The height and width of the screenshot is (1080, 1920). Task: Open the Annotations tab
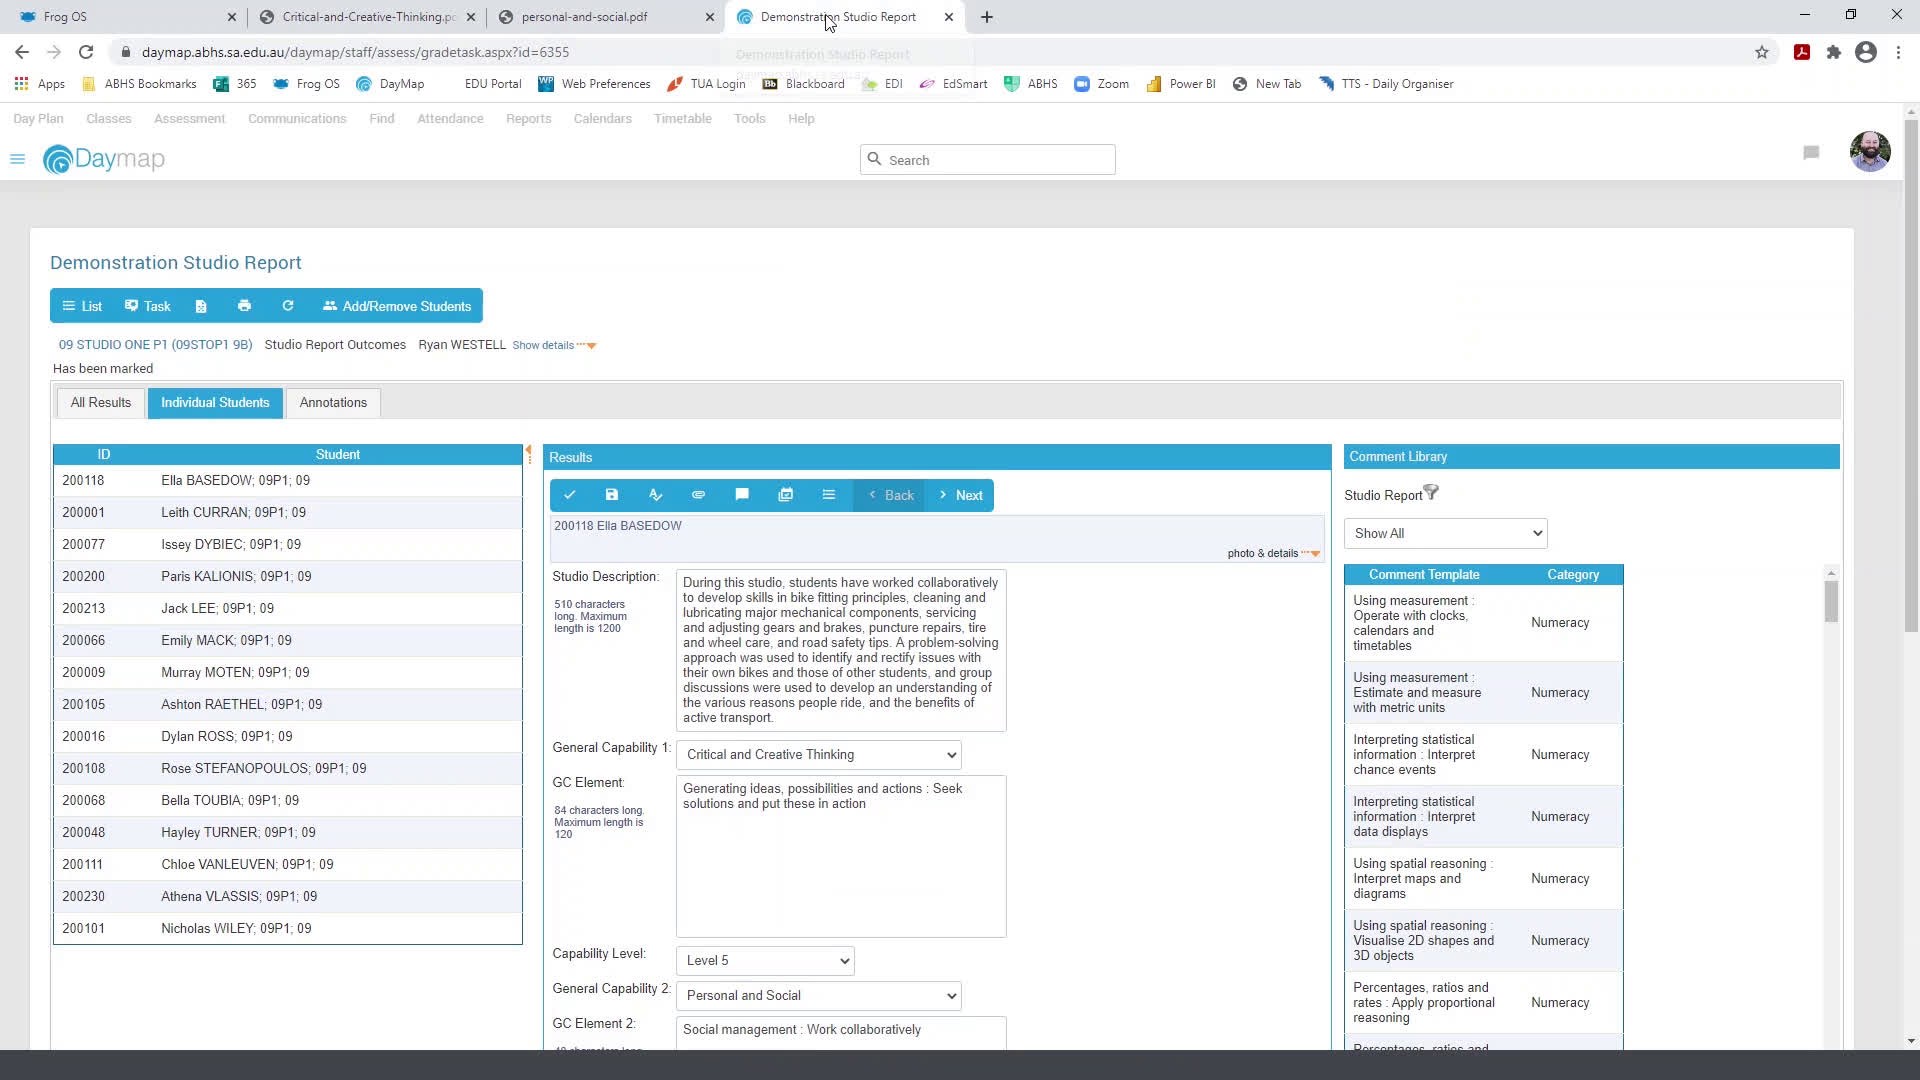333,403
